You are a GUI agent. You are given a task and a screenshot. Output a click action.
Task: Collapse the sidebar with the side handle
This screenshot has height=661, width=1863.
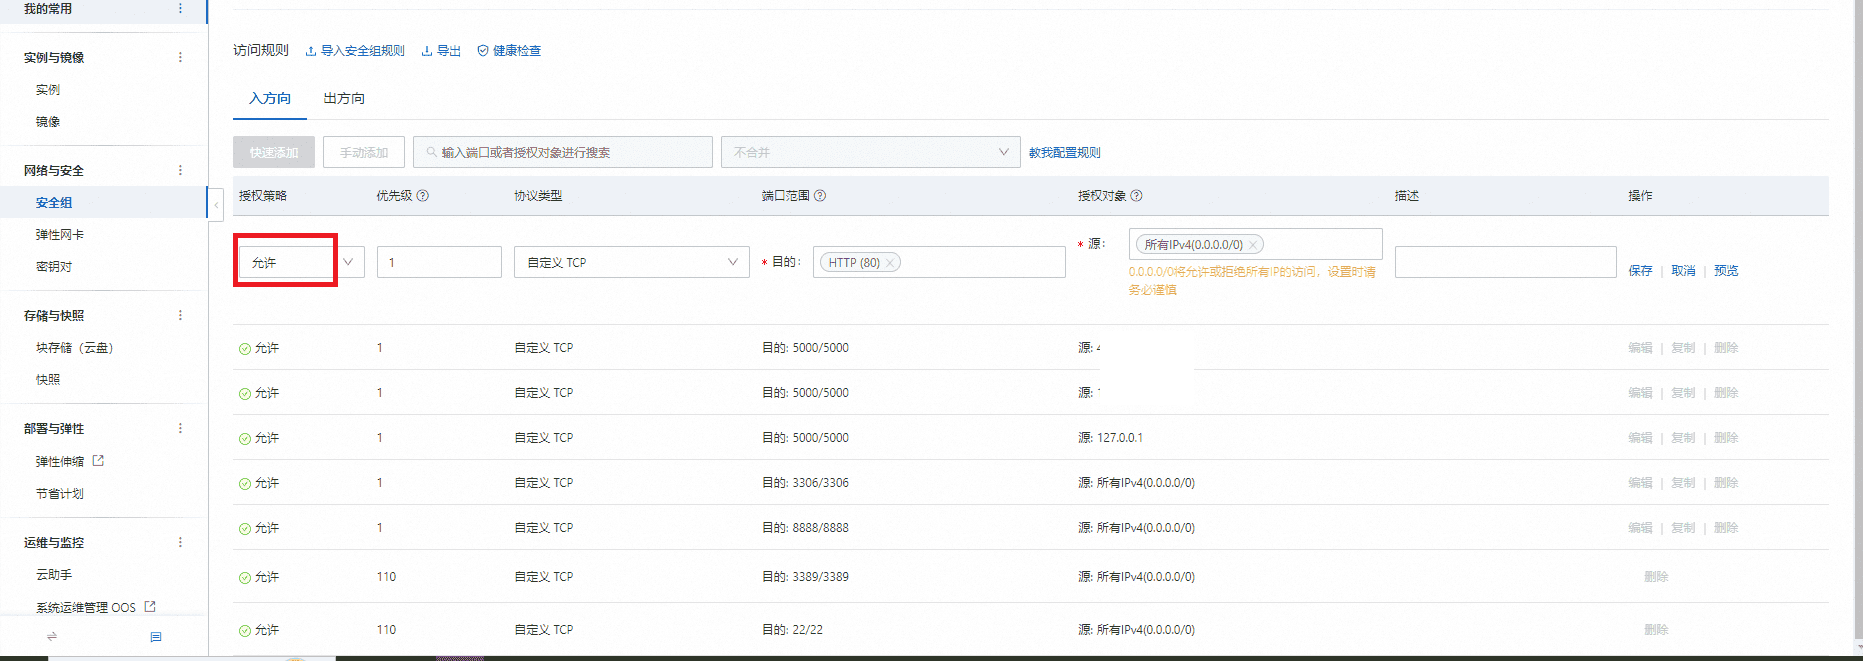coord(215,204)
